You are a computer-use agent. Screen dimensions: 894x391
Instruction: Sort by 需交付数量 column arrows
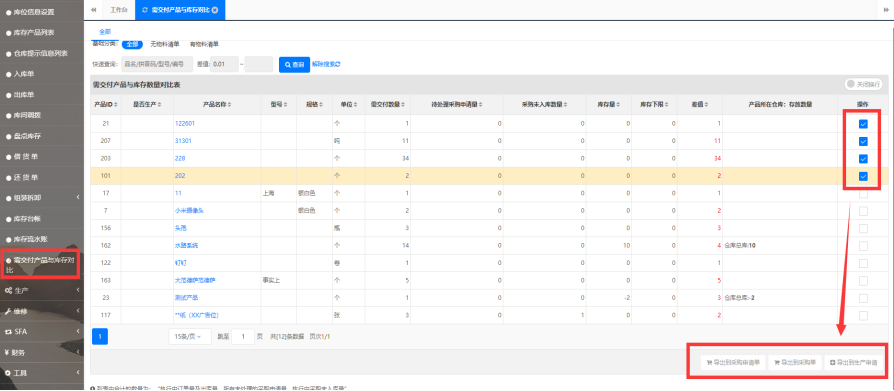[403, 105]
